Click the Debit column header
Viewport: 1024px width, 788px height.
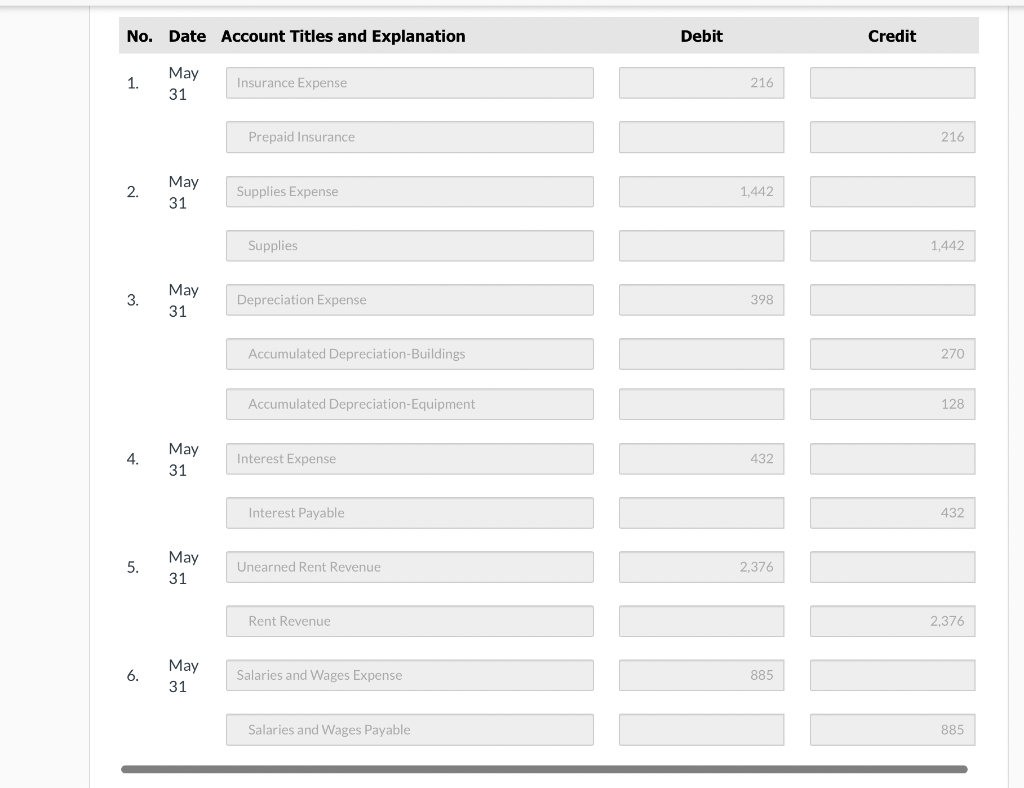701,36
